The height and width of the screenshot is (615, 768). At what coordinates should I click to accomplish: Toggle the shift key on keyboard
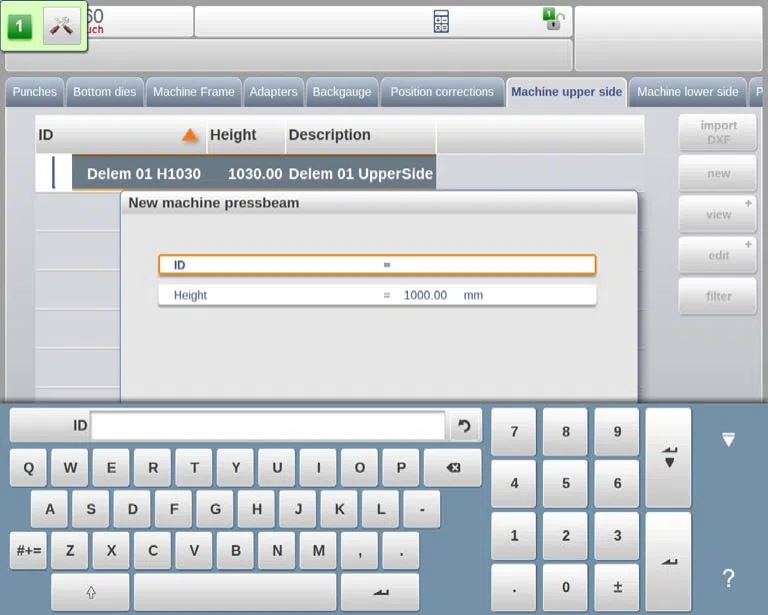91,592
